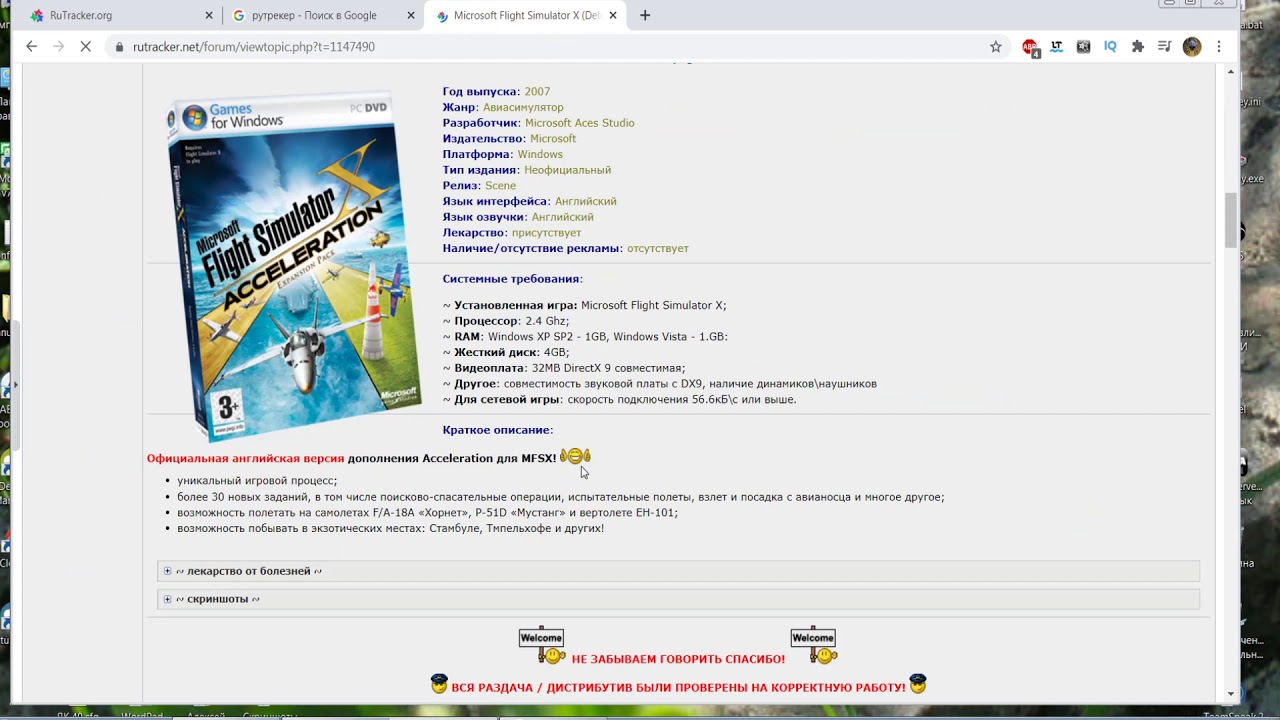The height and width of the screenshot is (720, 1280).
Task: Click the smiley next to MFSX text
Action: [575, 456]
